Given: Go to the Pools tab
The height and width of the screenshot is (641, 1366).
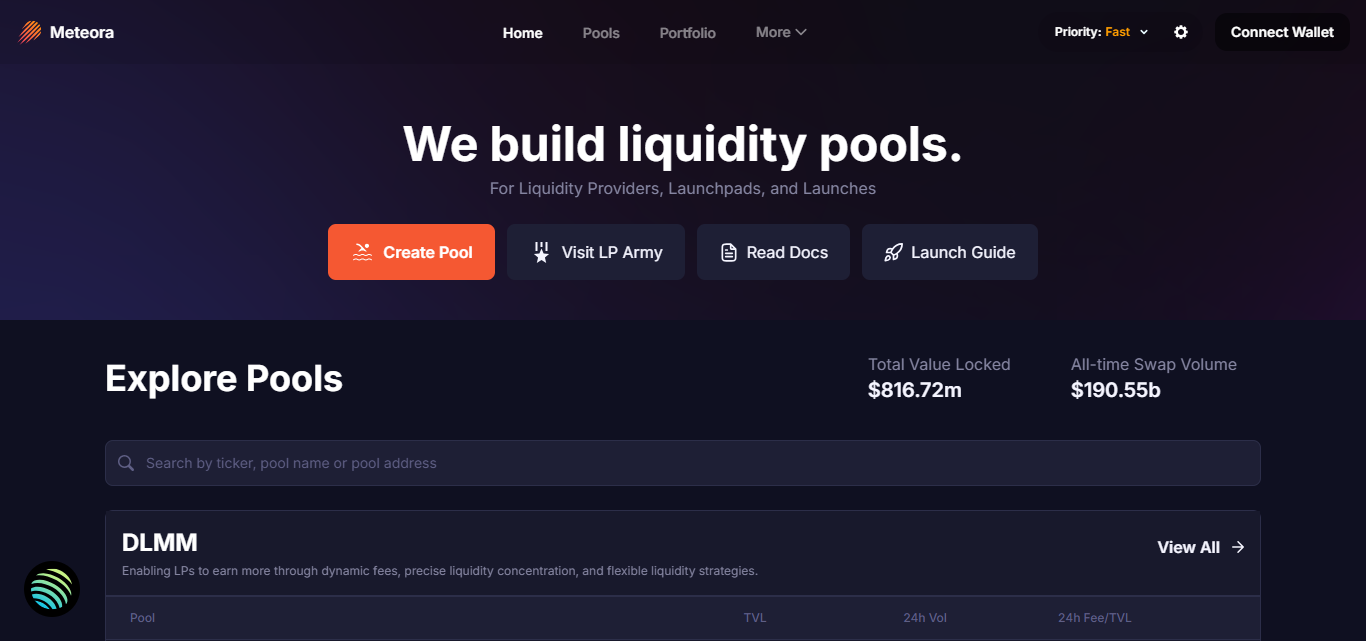Looking at the screenshot, I should point(601,33).
